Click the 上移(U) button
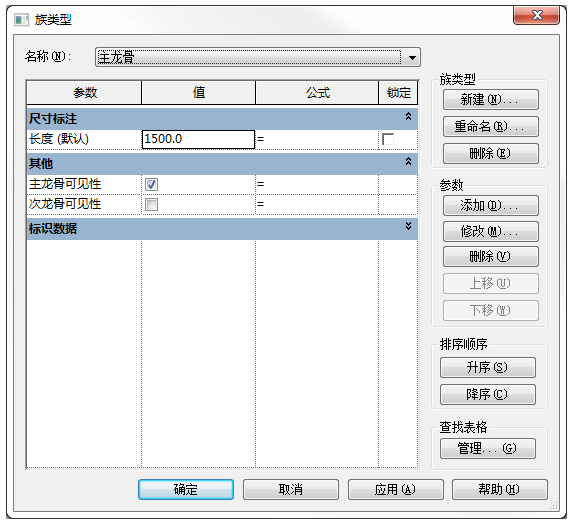Screen dimensions: 577x528 coord(491,284)
